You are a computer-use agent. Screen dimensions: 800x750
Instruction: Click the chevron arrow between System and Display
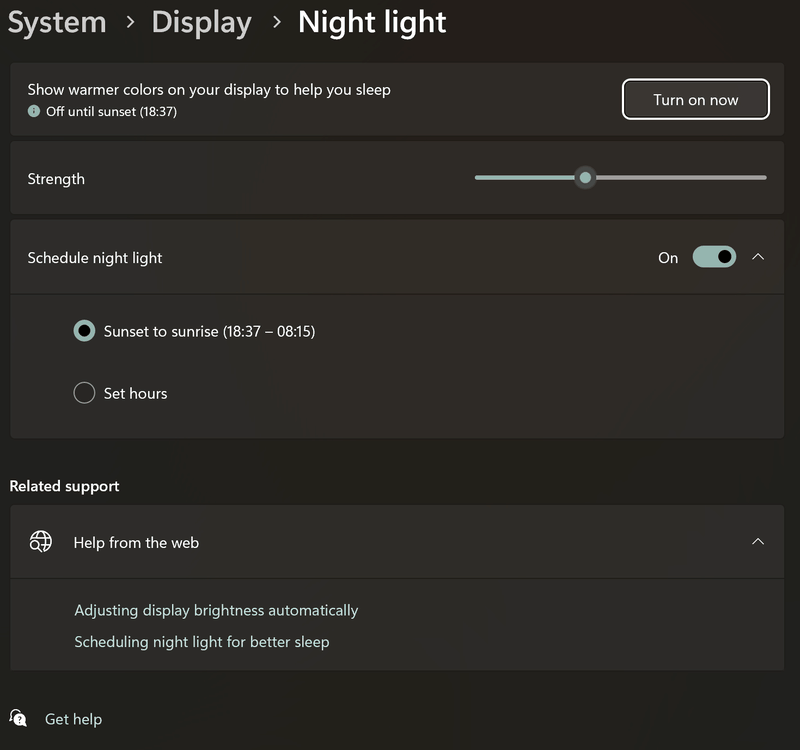coord(129,23)
